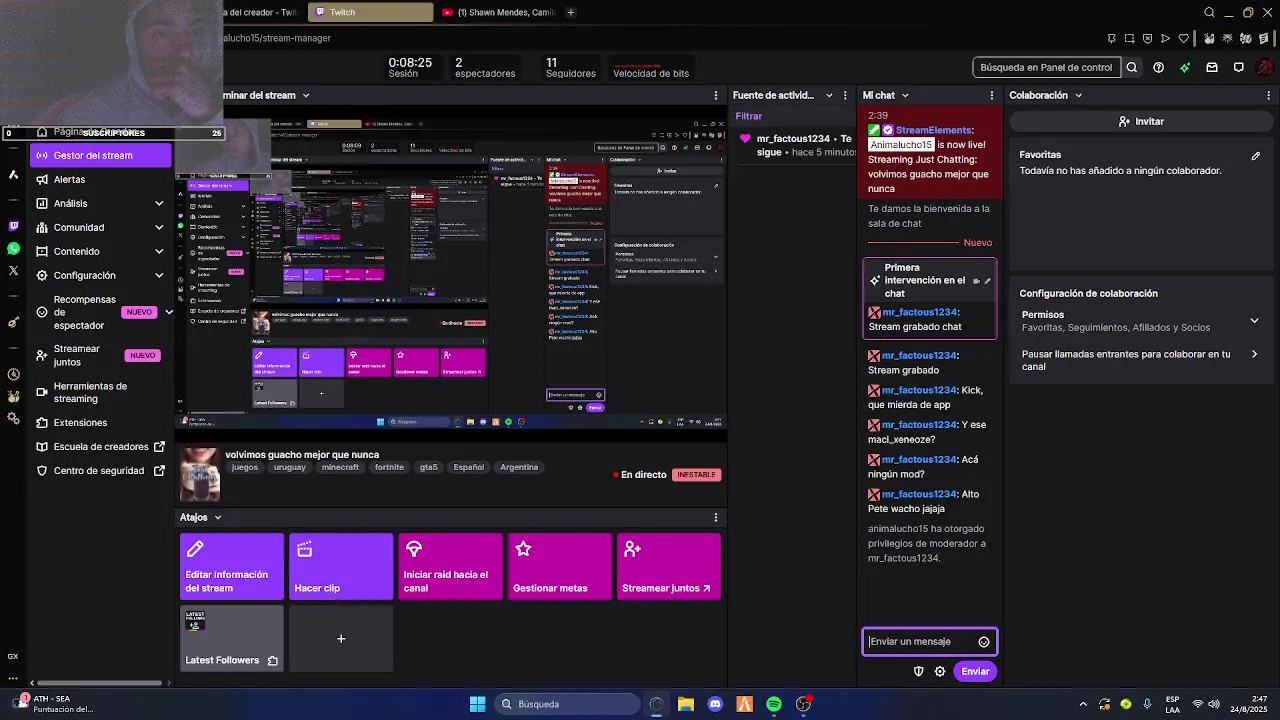
Task: Click Editar información del stream shortcut
Action: pos(232,566)
